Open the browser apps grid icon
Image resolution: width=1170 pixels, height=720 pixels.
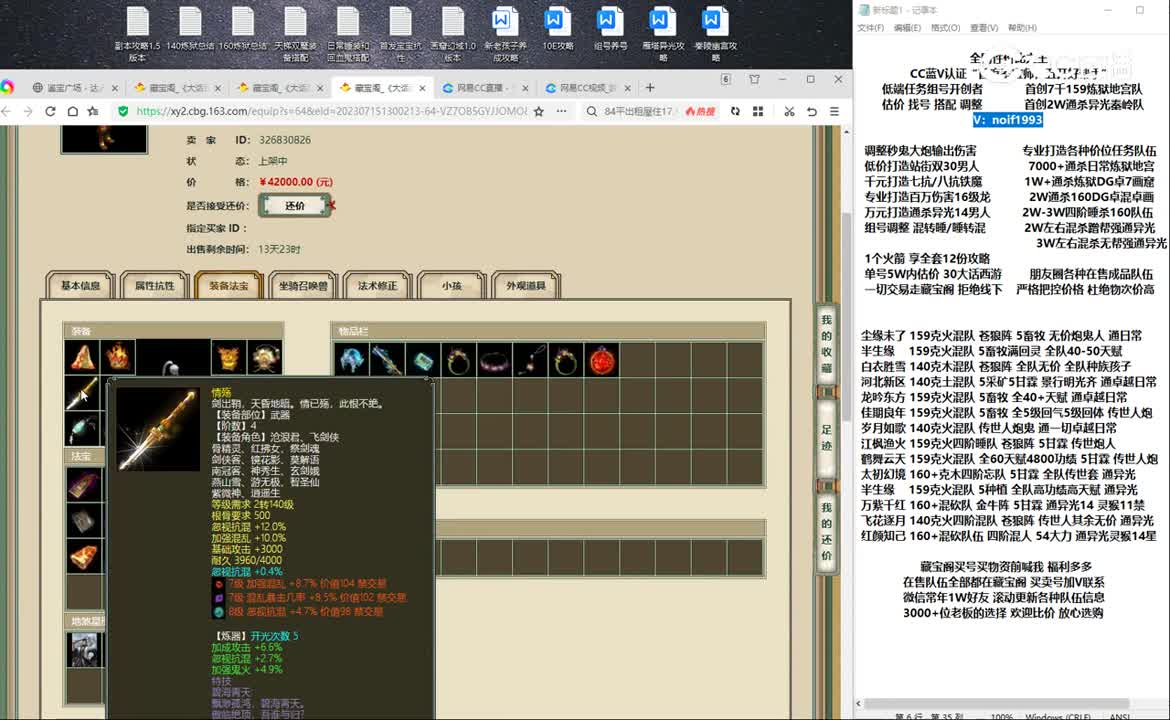(758, 111)
